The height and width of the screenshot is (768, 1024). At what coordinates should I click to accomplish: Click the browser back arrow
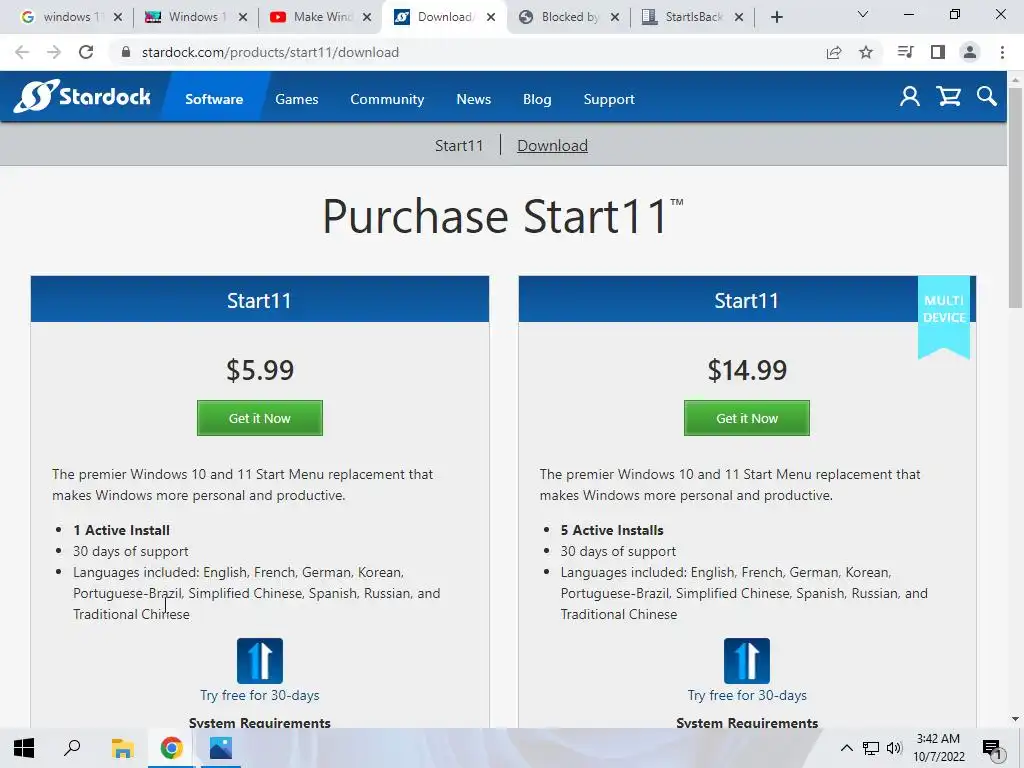pos(22,52)
